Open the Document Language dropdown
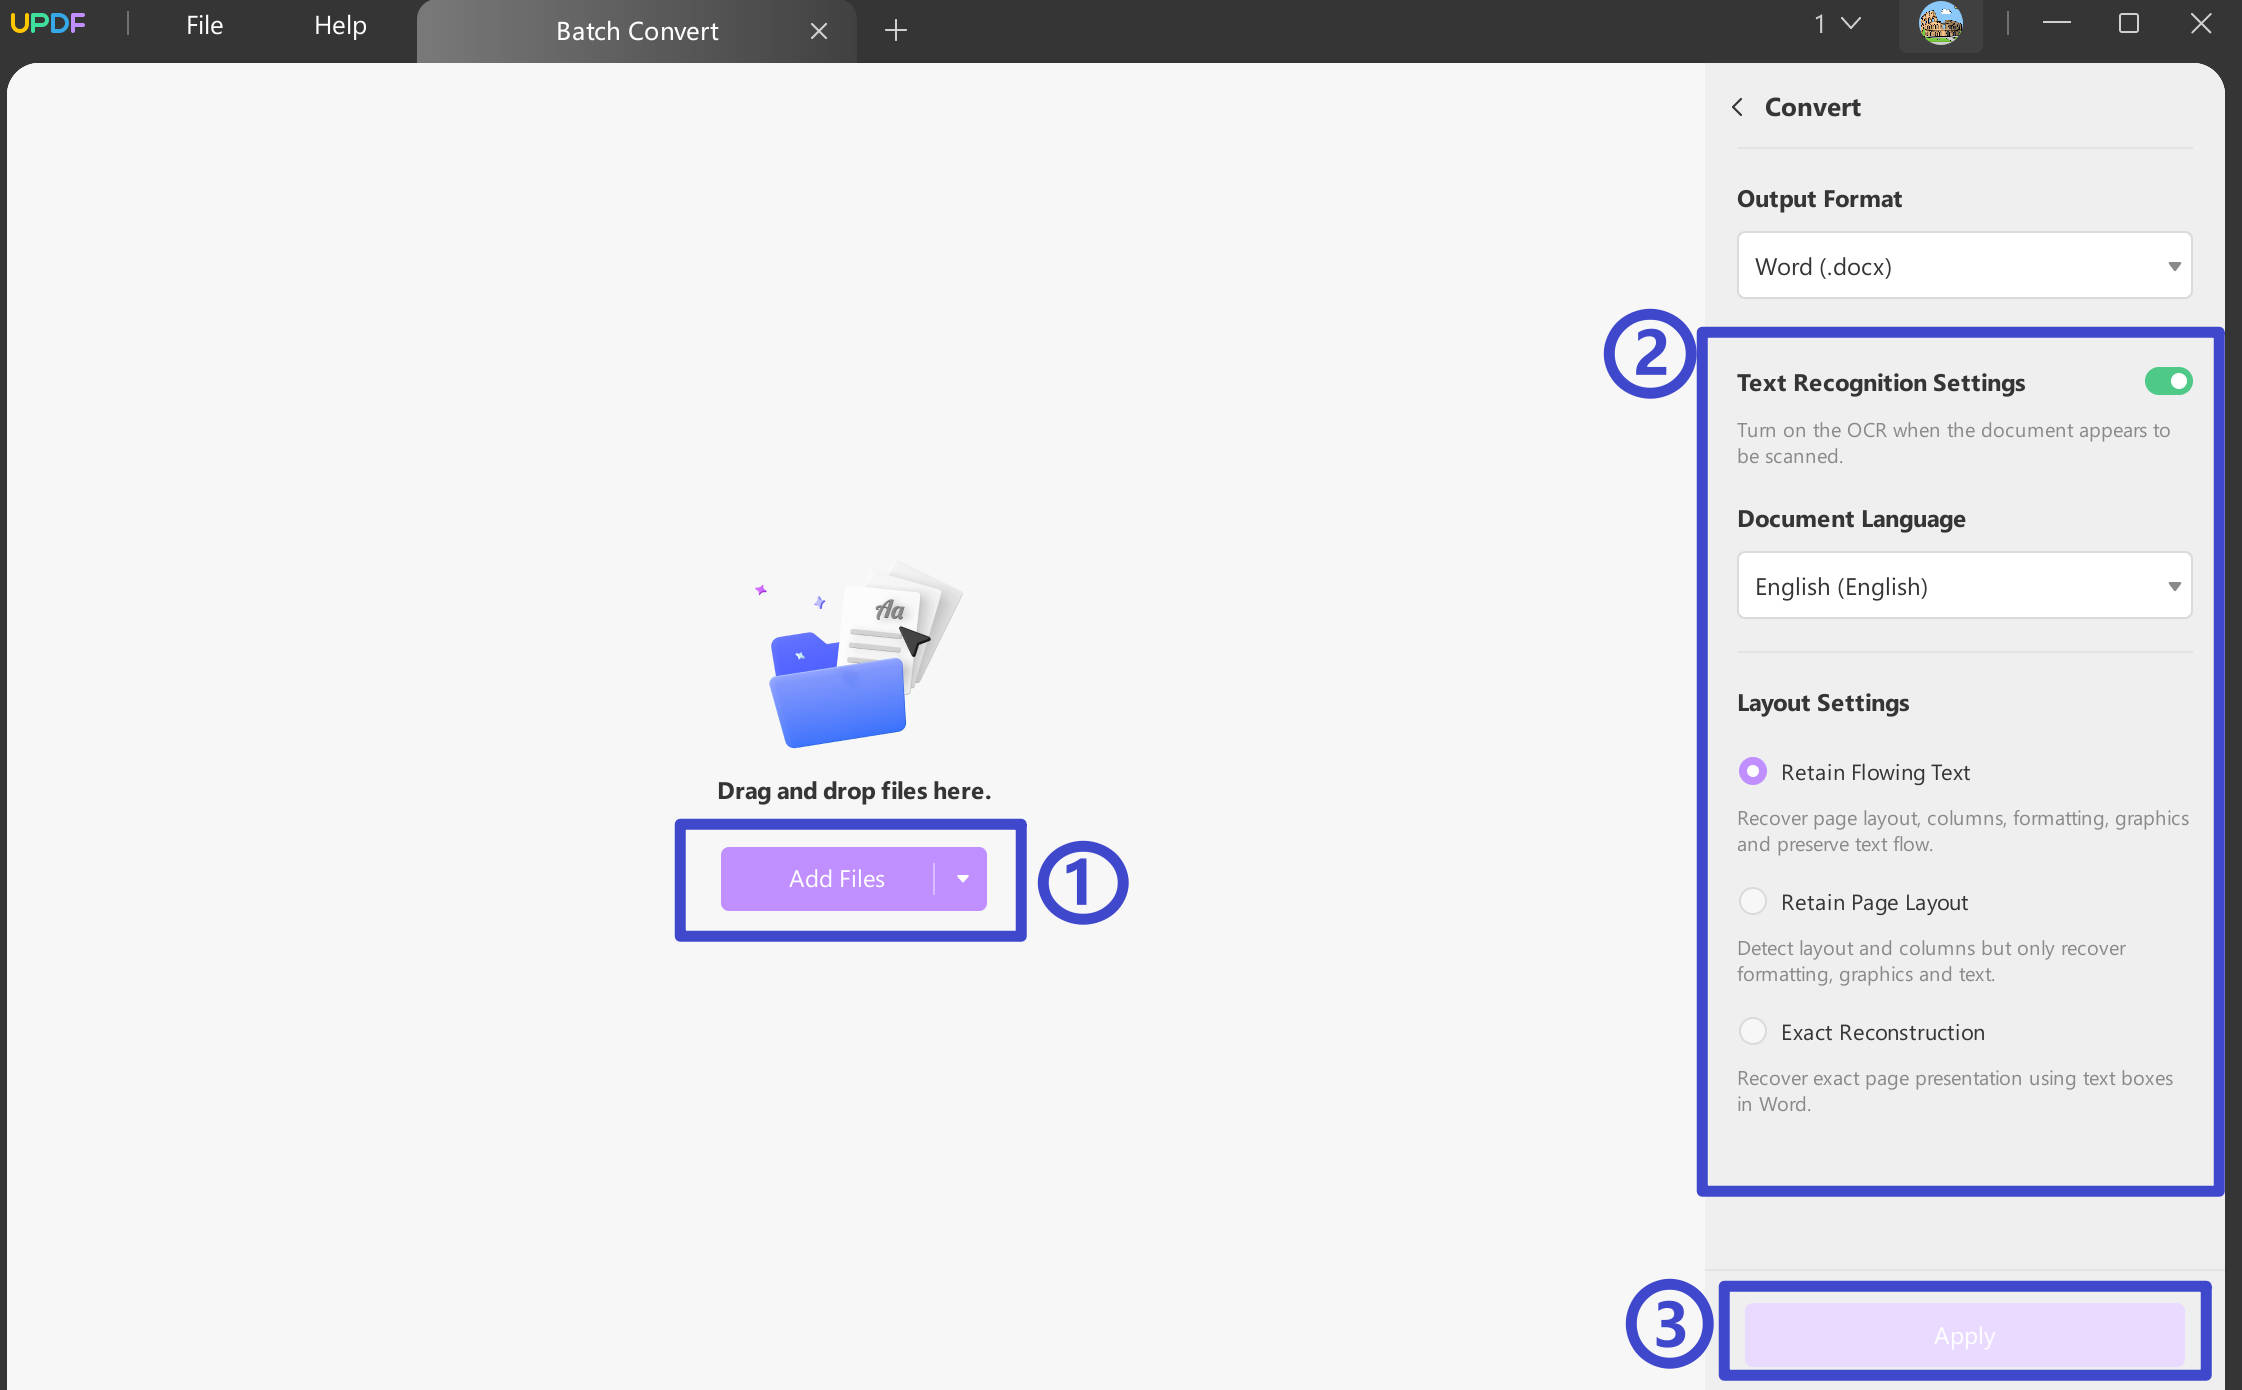This screenshot has height=1390, width=2242. click(x=1964, y=586)
